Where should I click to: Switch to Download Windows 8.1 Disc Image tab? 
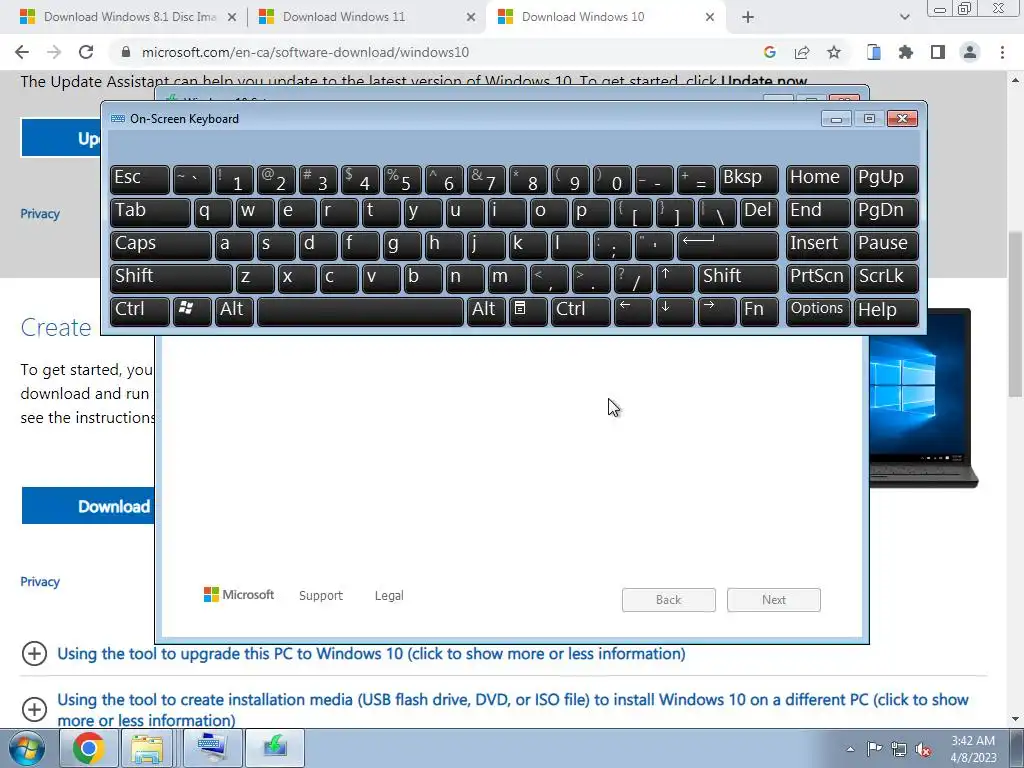click(x=129, y=17)
